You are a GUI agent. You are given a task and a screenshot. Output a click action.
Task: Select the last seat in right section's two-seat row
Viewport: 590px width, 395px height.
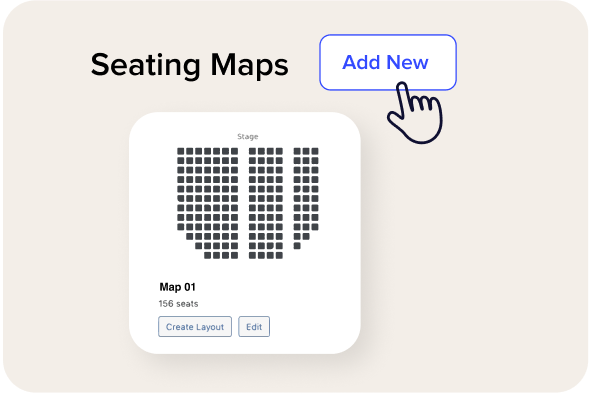pyautogui.click(x=306, y=237)
